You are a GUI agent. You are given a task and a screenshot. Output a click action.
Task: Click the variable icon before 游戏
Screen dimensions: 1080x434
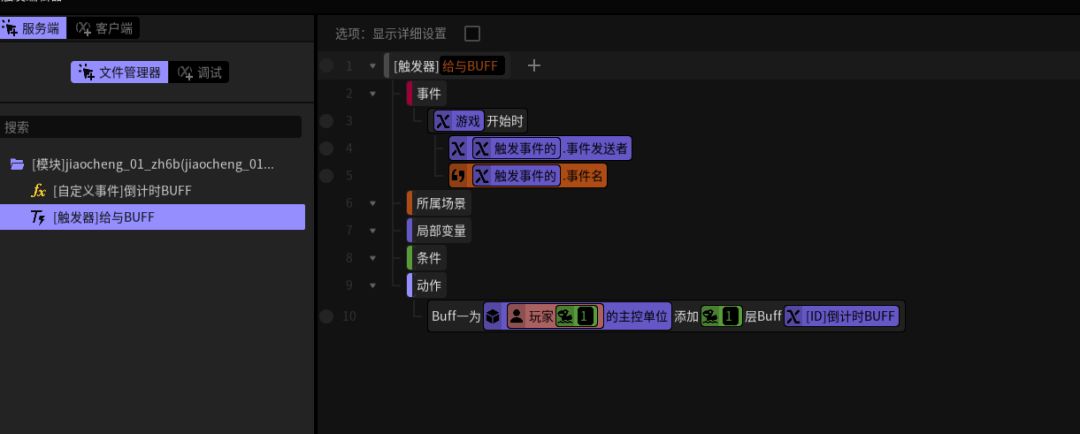pyautogui.click(x=444, y=122)
